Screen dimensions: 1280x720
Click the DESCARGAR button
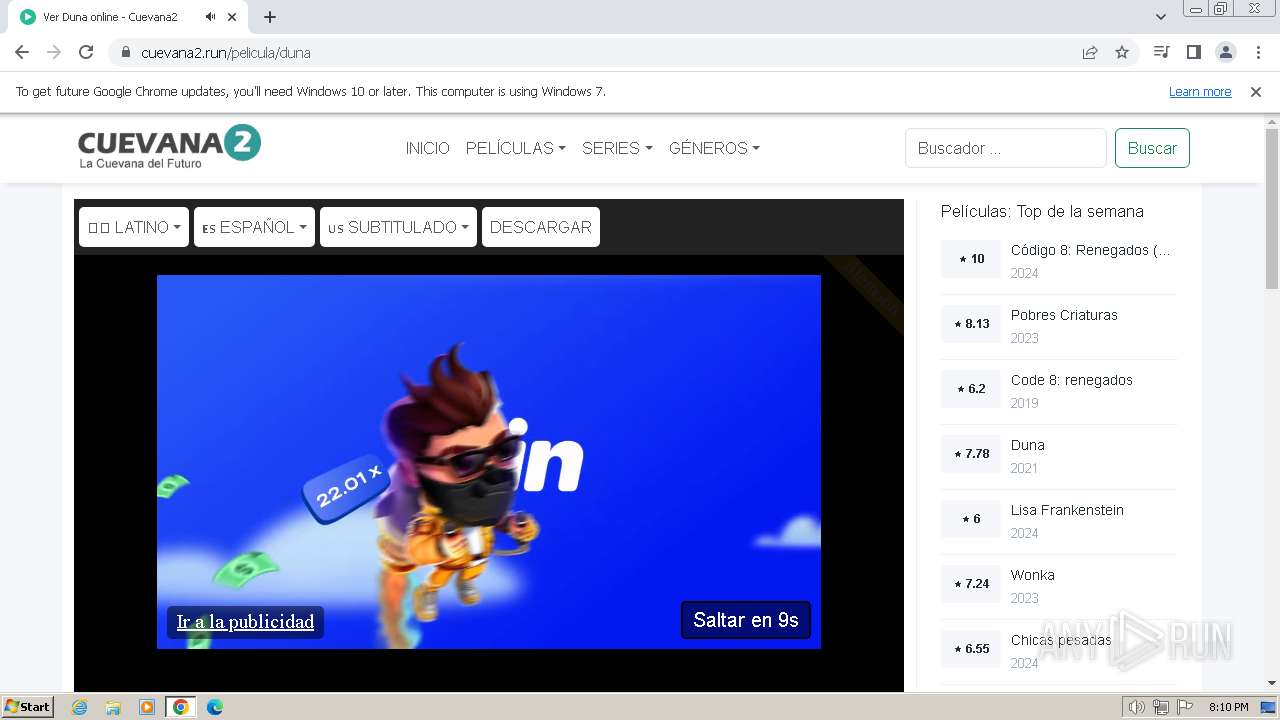541,227
